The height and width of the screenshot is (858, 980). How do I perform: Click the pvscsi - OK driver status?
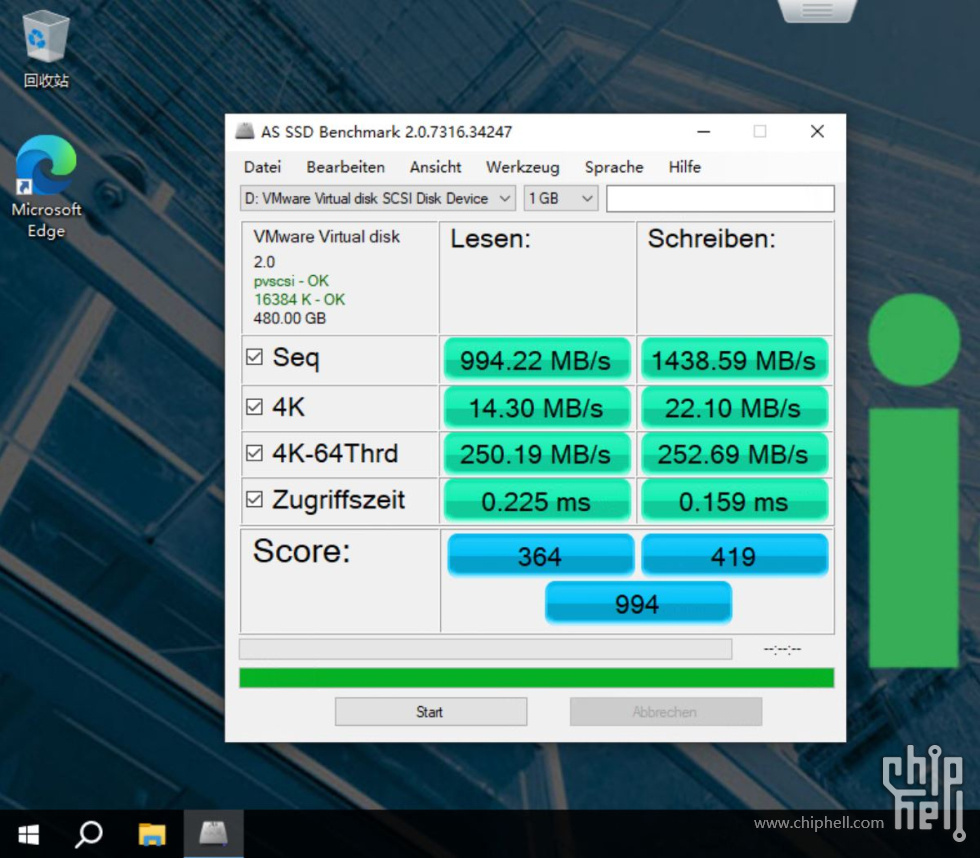[291, 281]
